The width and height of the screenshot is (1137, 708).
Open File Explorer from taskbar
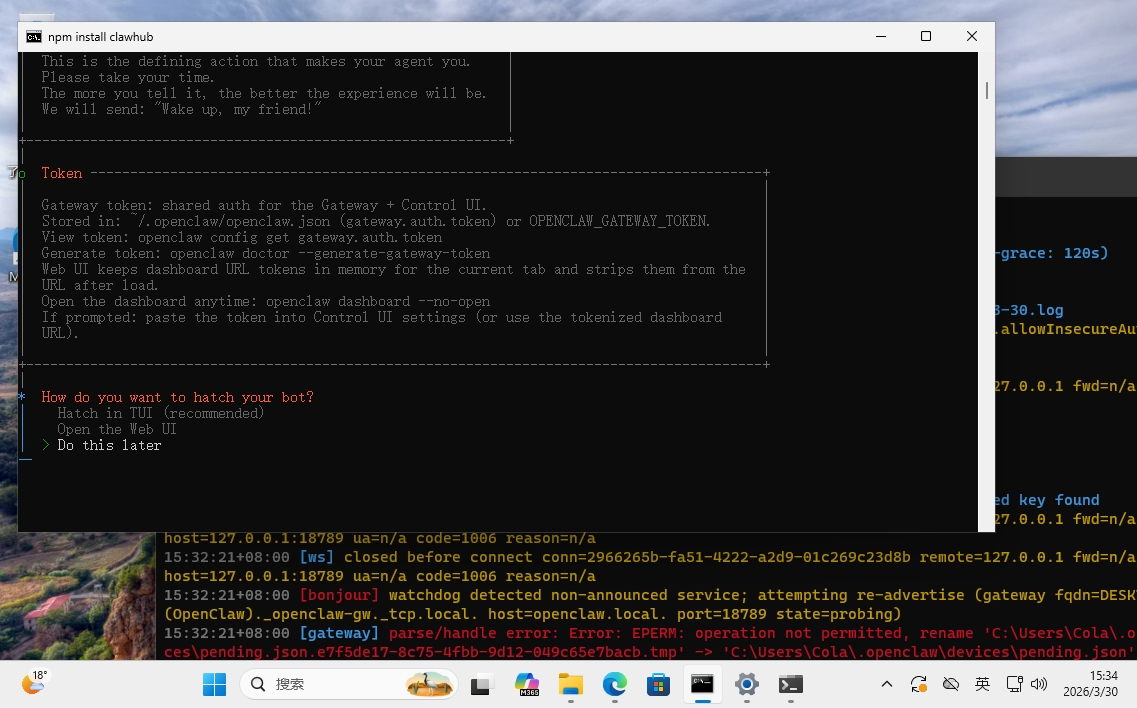[x=571, y=684]
